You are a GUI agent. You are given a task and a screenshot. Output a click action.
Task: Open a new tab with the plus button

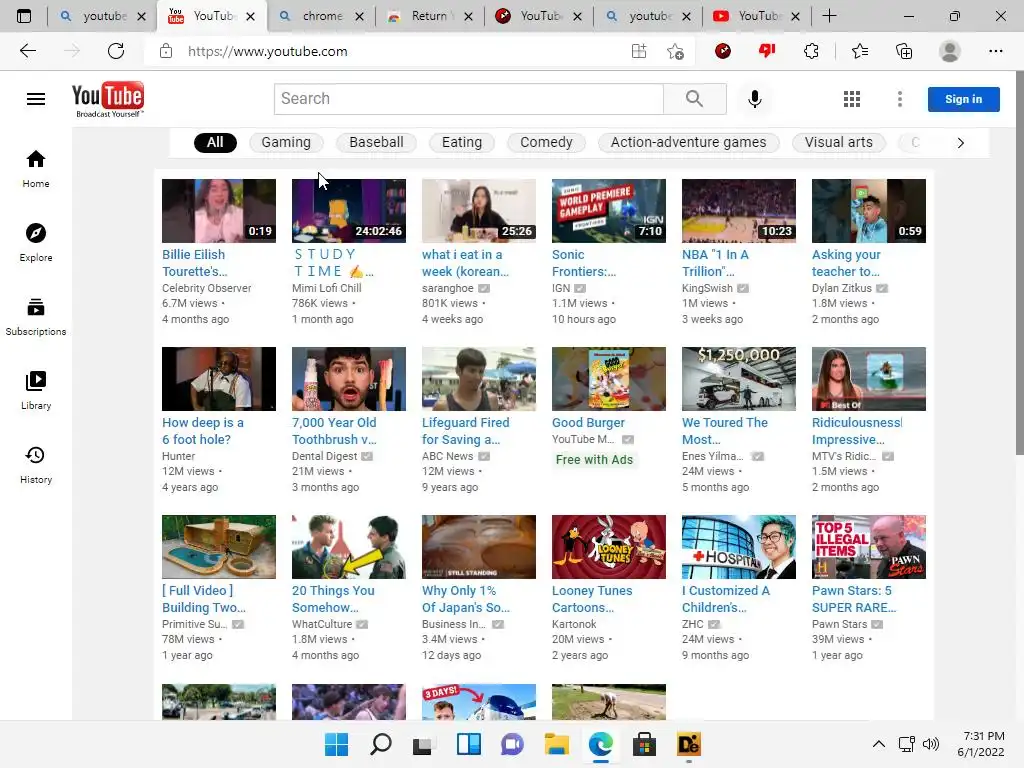(829, 16)
